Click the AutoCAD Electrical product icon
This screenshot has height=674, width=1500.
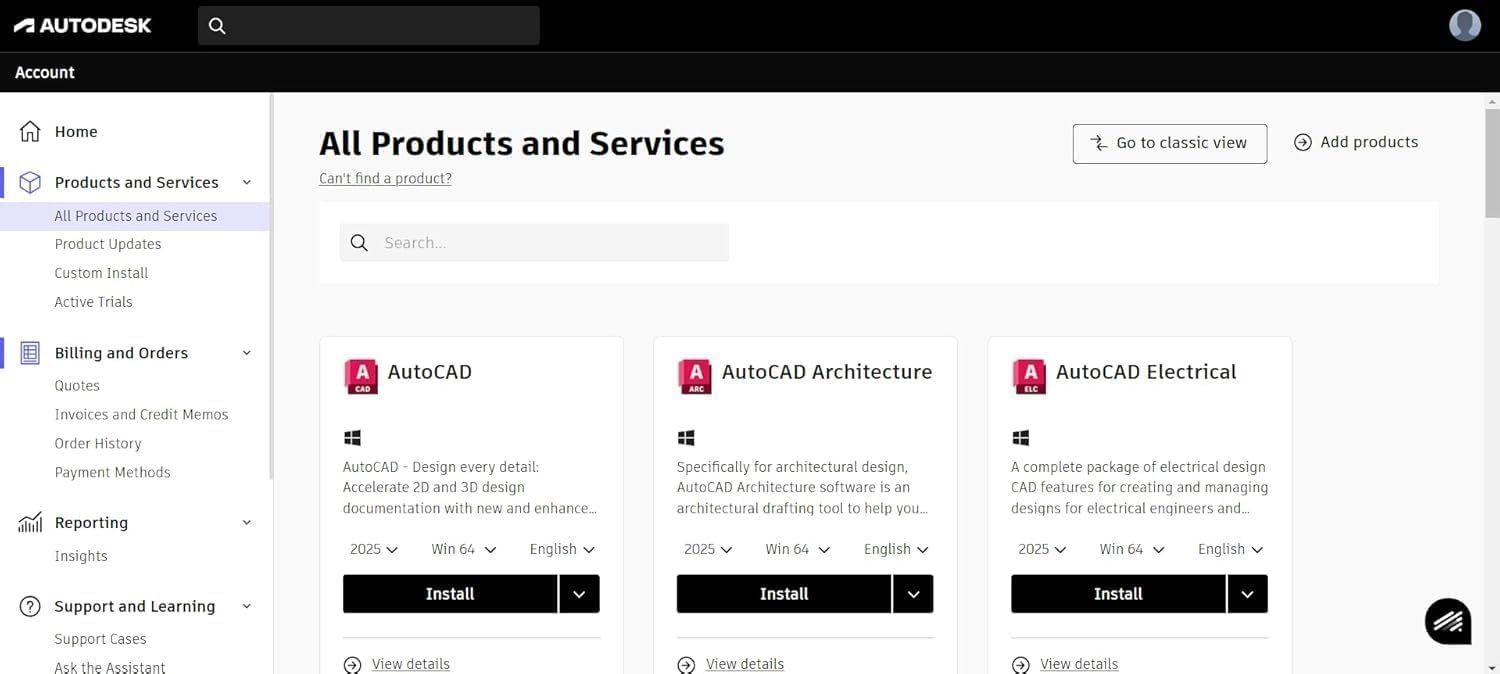[x=1029, y=376]
